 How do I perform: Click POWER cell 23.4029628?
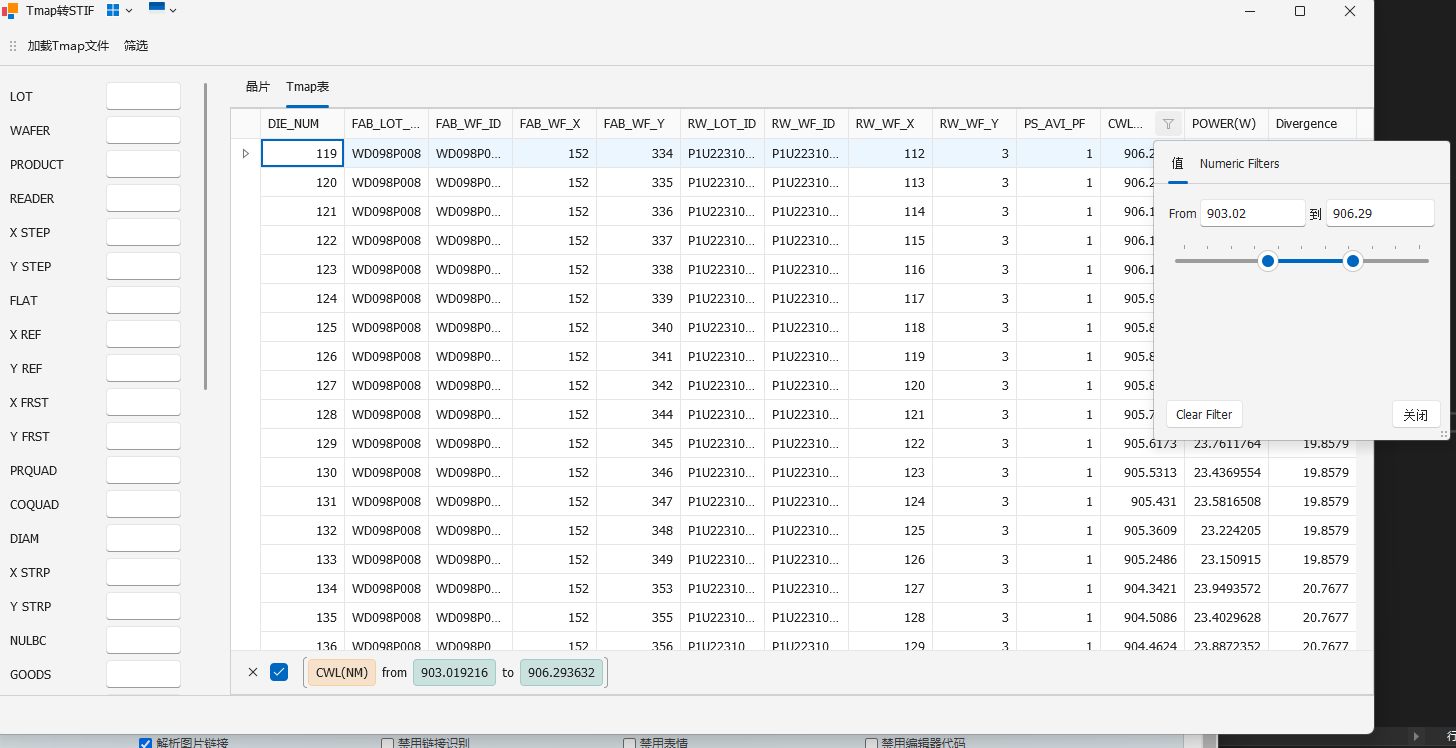tap(1226, 617)
